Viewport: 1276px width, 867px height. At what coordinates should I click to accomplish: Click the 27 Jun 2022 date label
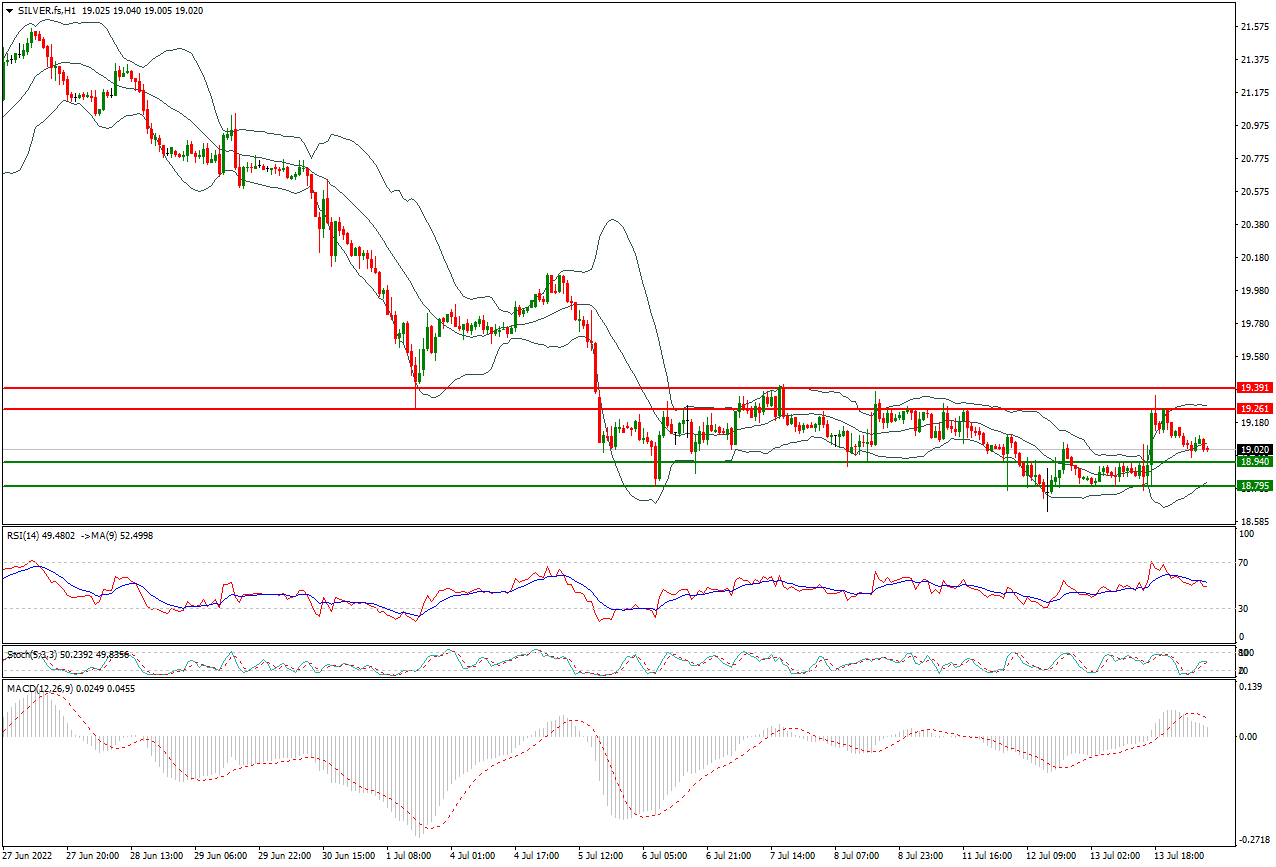[25, 856]
